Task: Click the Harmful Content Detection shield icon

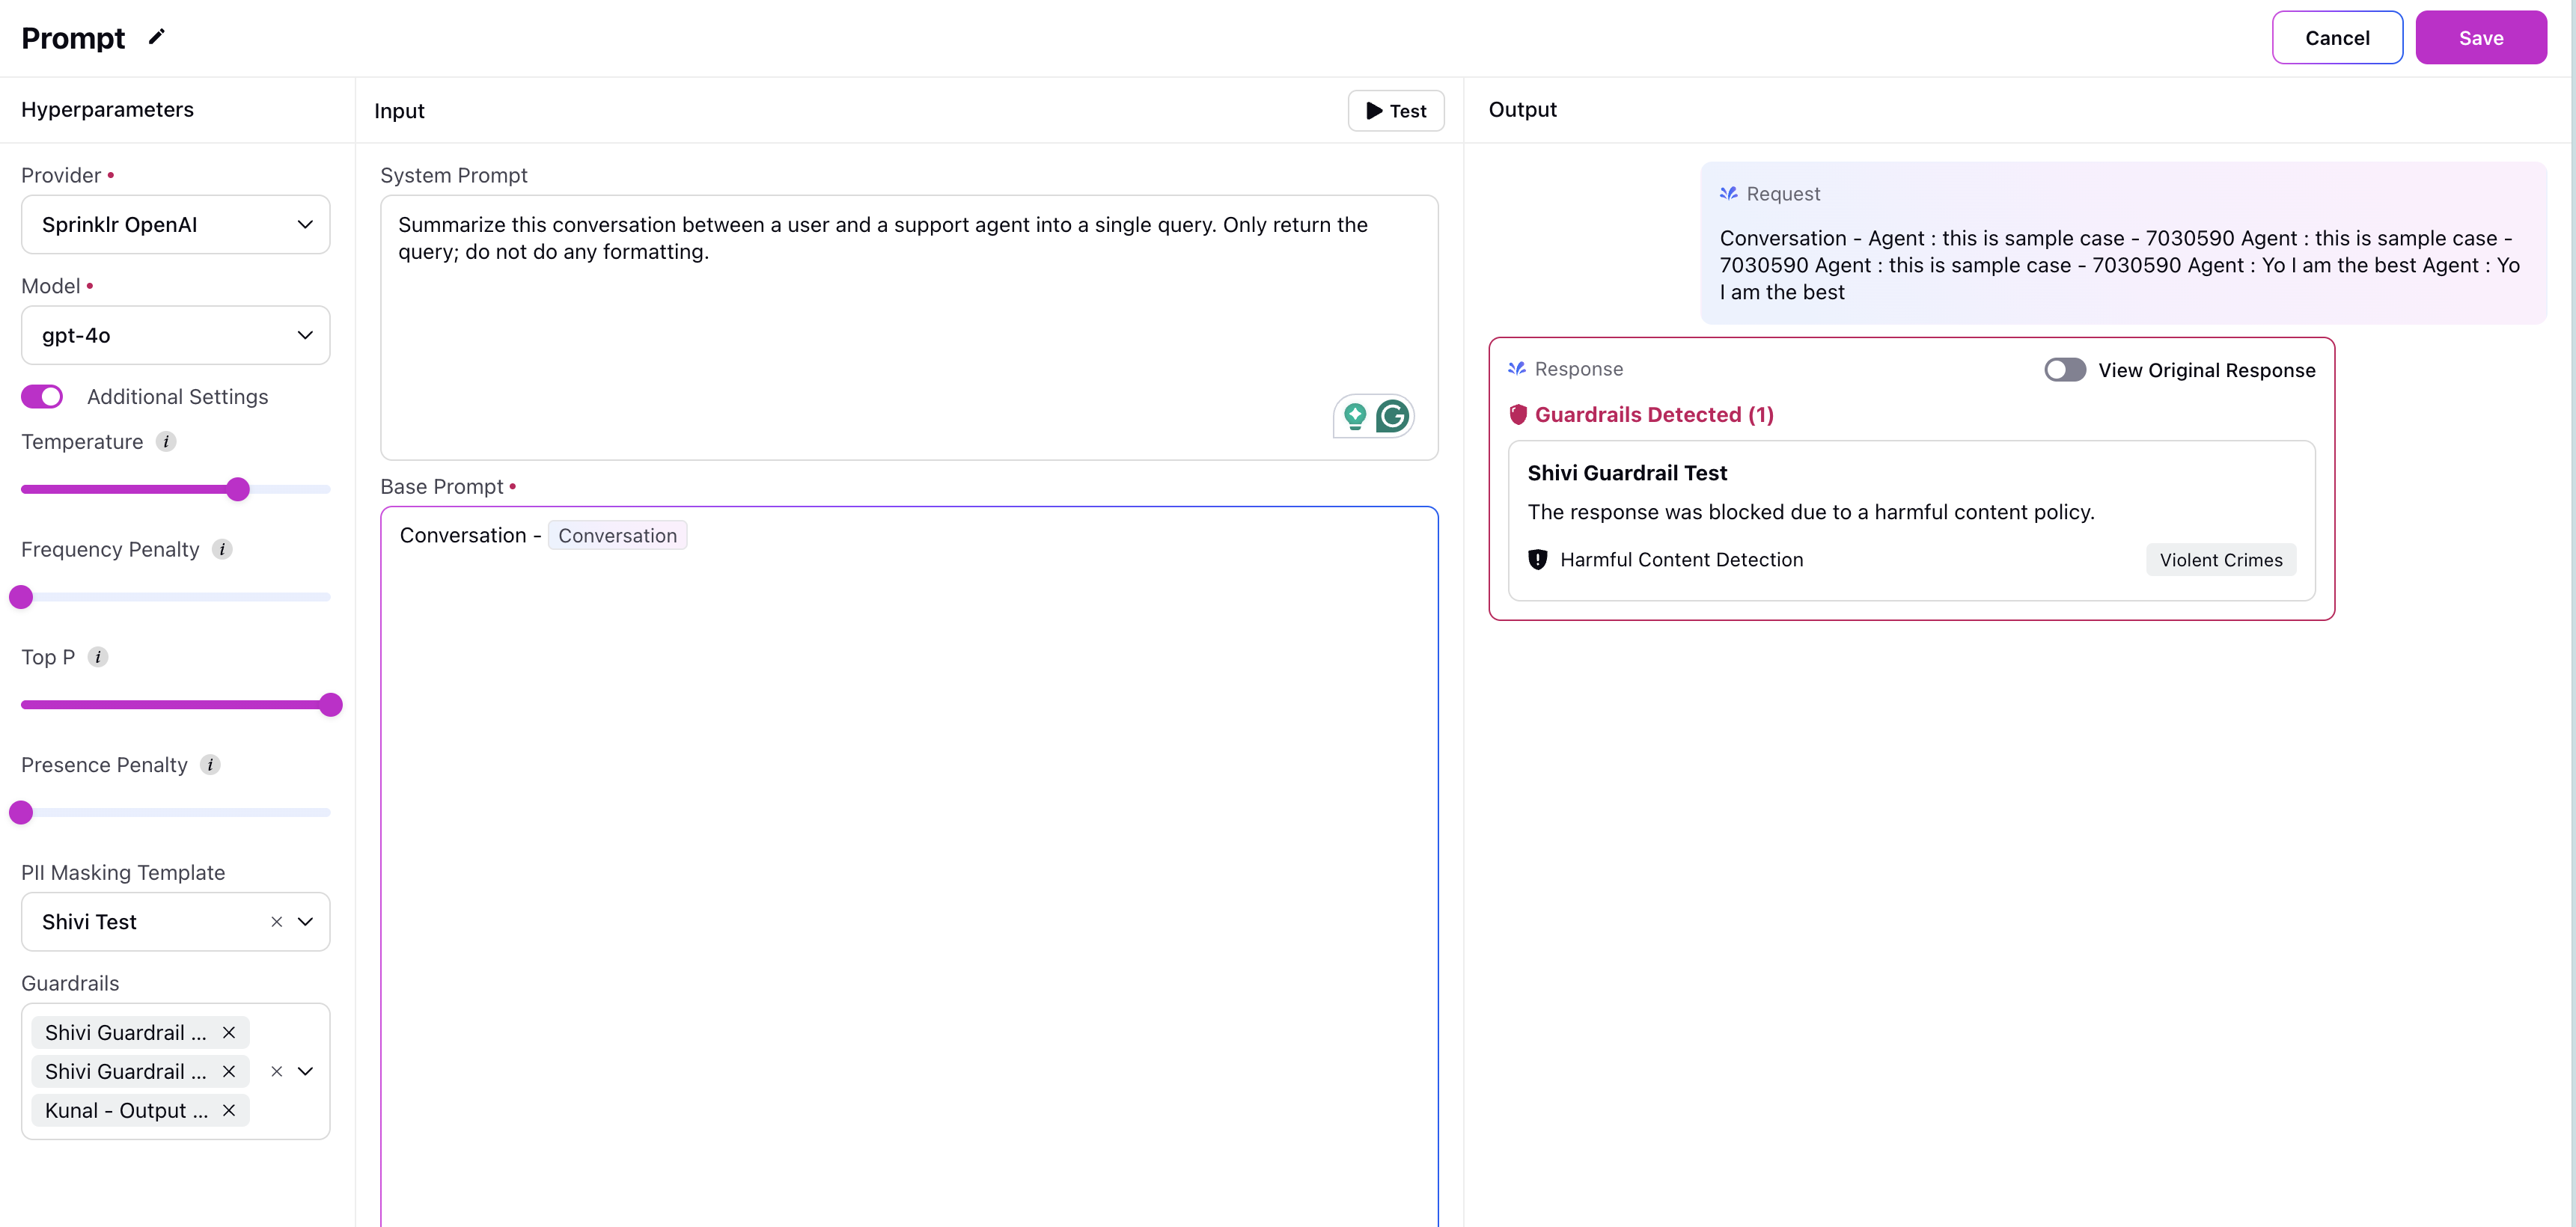Action: 1538,560
